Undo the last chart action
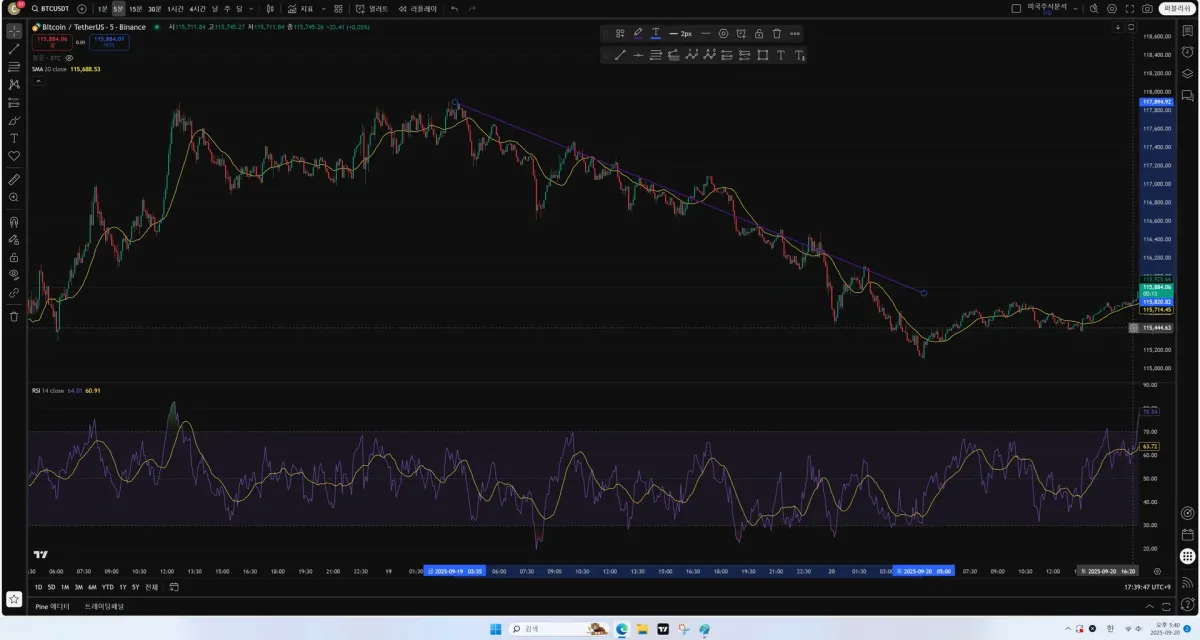 coord(454,8)
